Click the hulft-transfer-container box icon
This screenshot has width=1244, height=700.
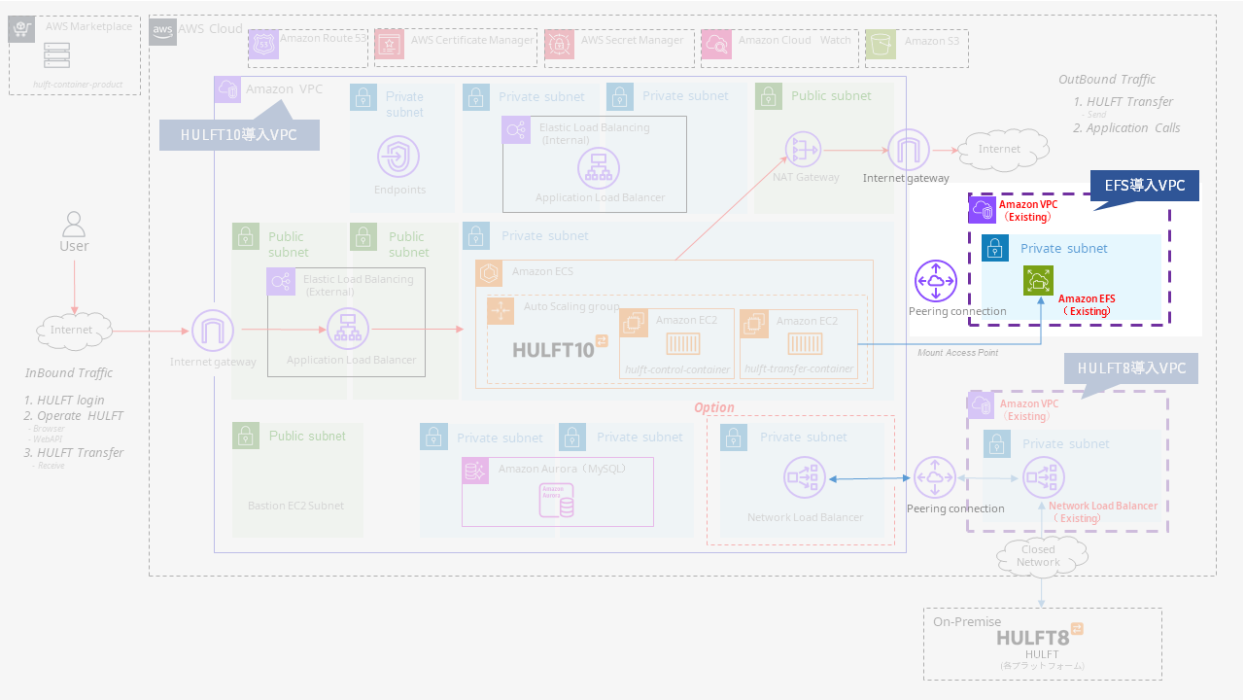point(804,345)
